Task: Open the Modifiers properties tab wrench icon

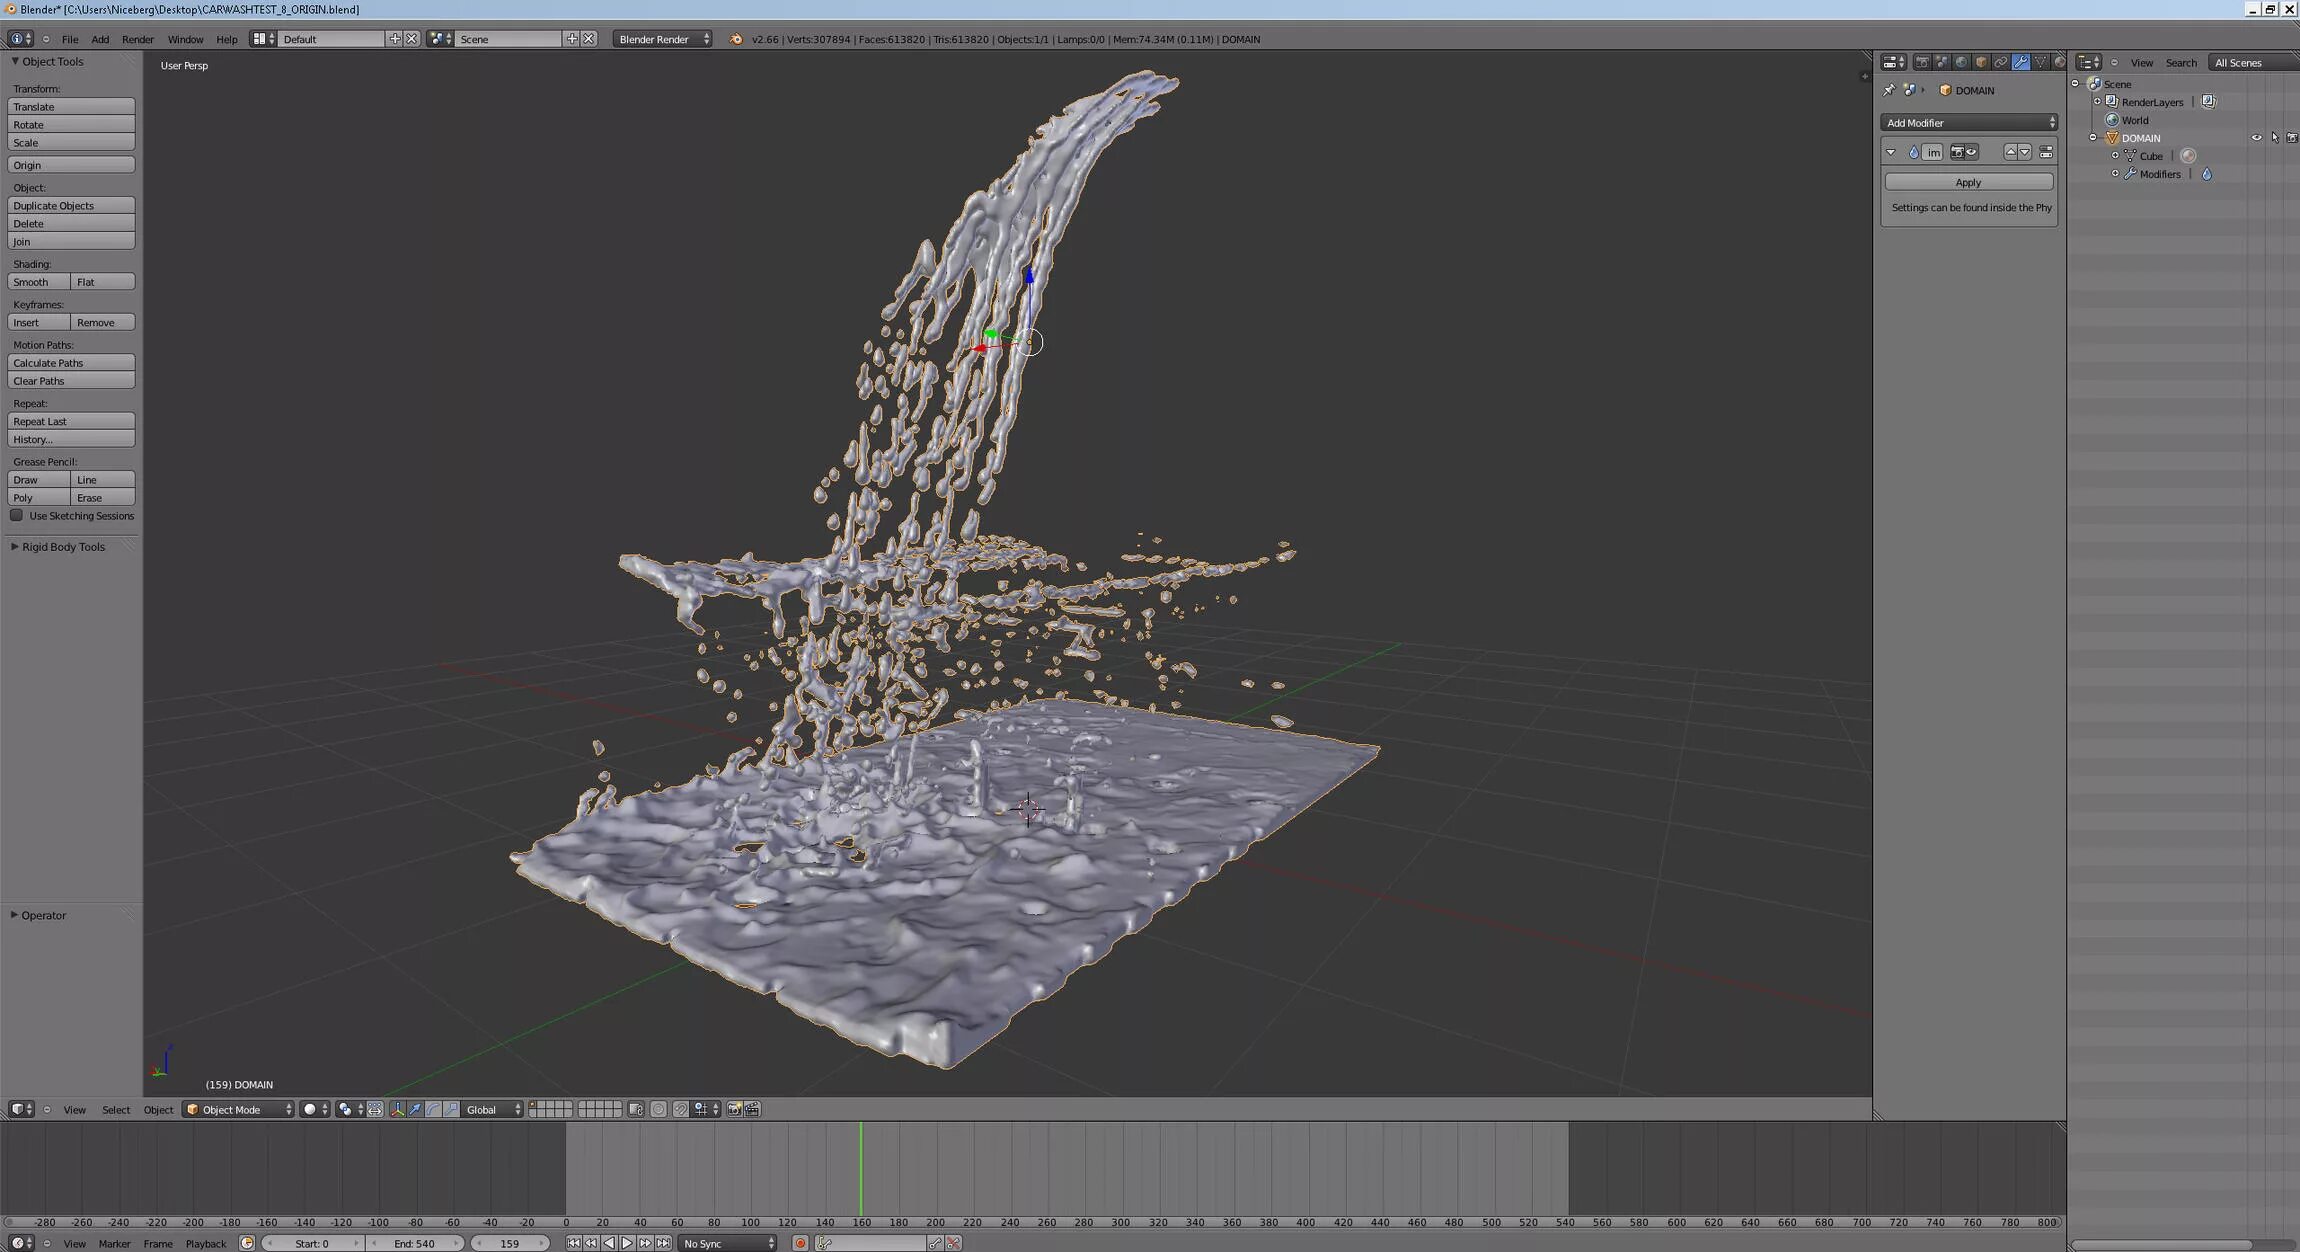Action: (2020, 62)
